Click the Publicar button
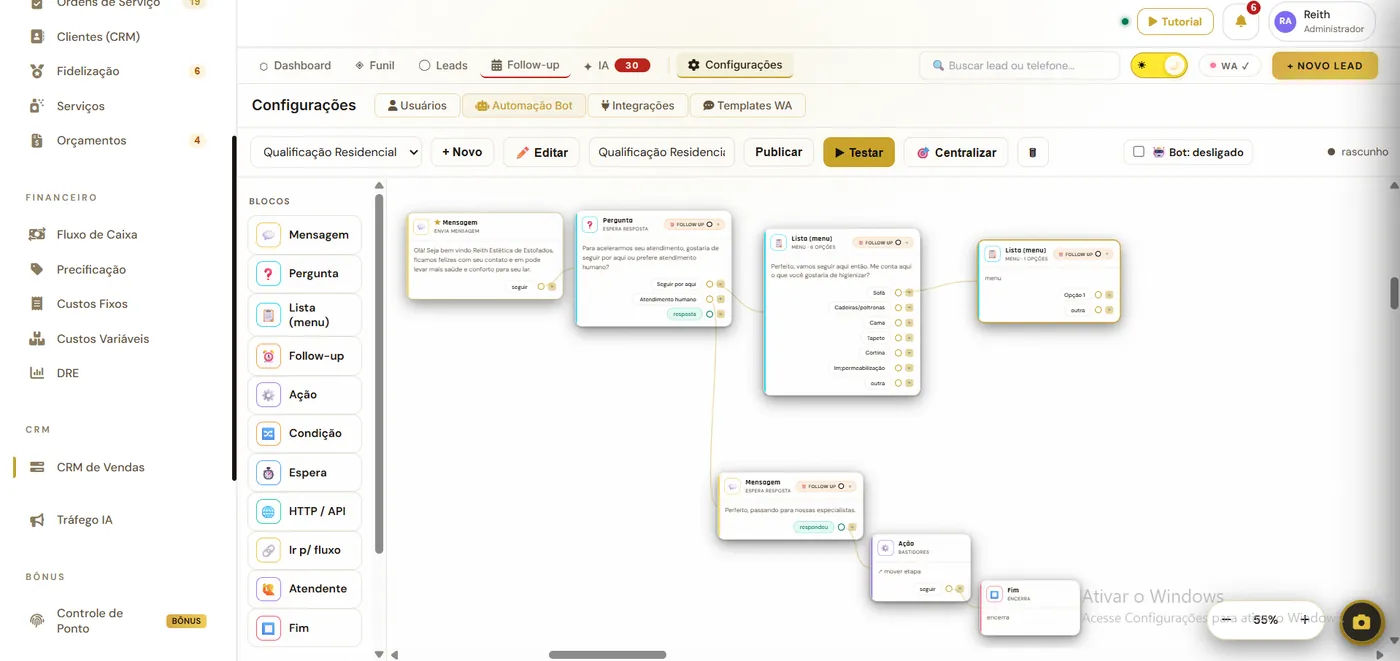 coord(779,152)
